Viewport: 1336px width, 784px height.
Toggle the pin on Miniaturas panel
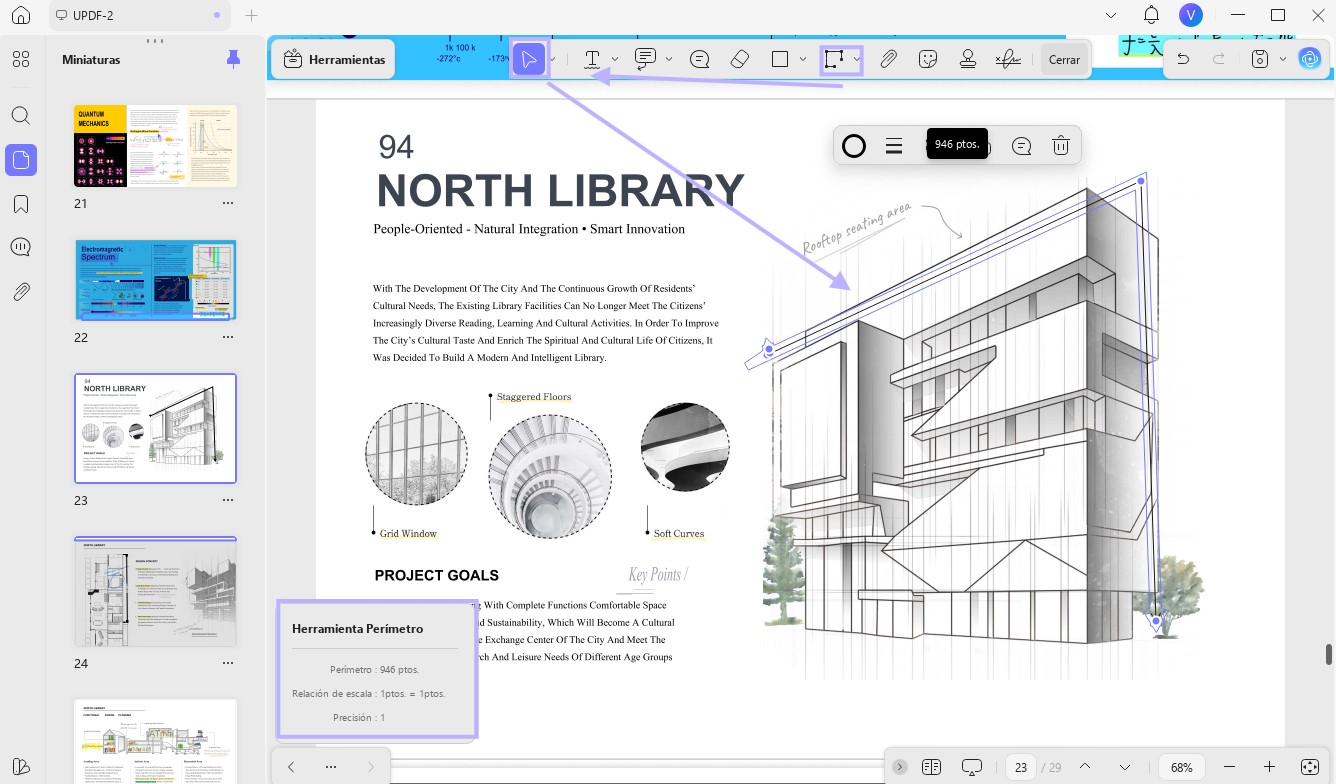233,59
